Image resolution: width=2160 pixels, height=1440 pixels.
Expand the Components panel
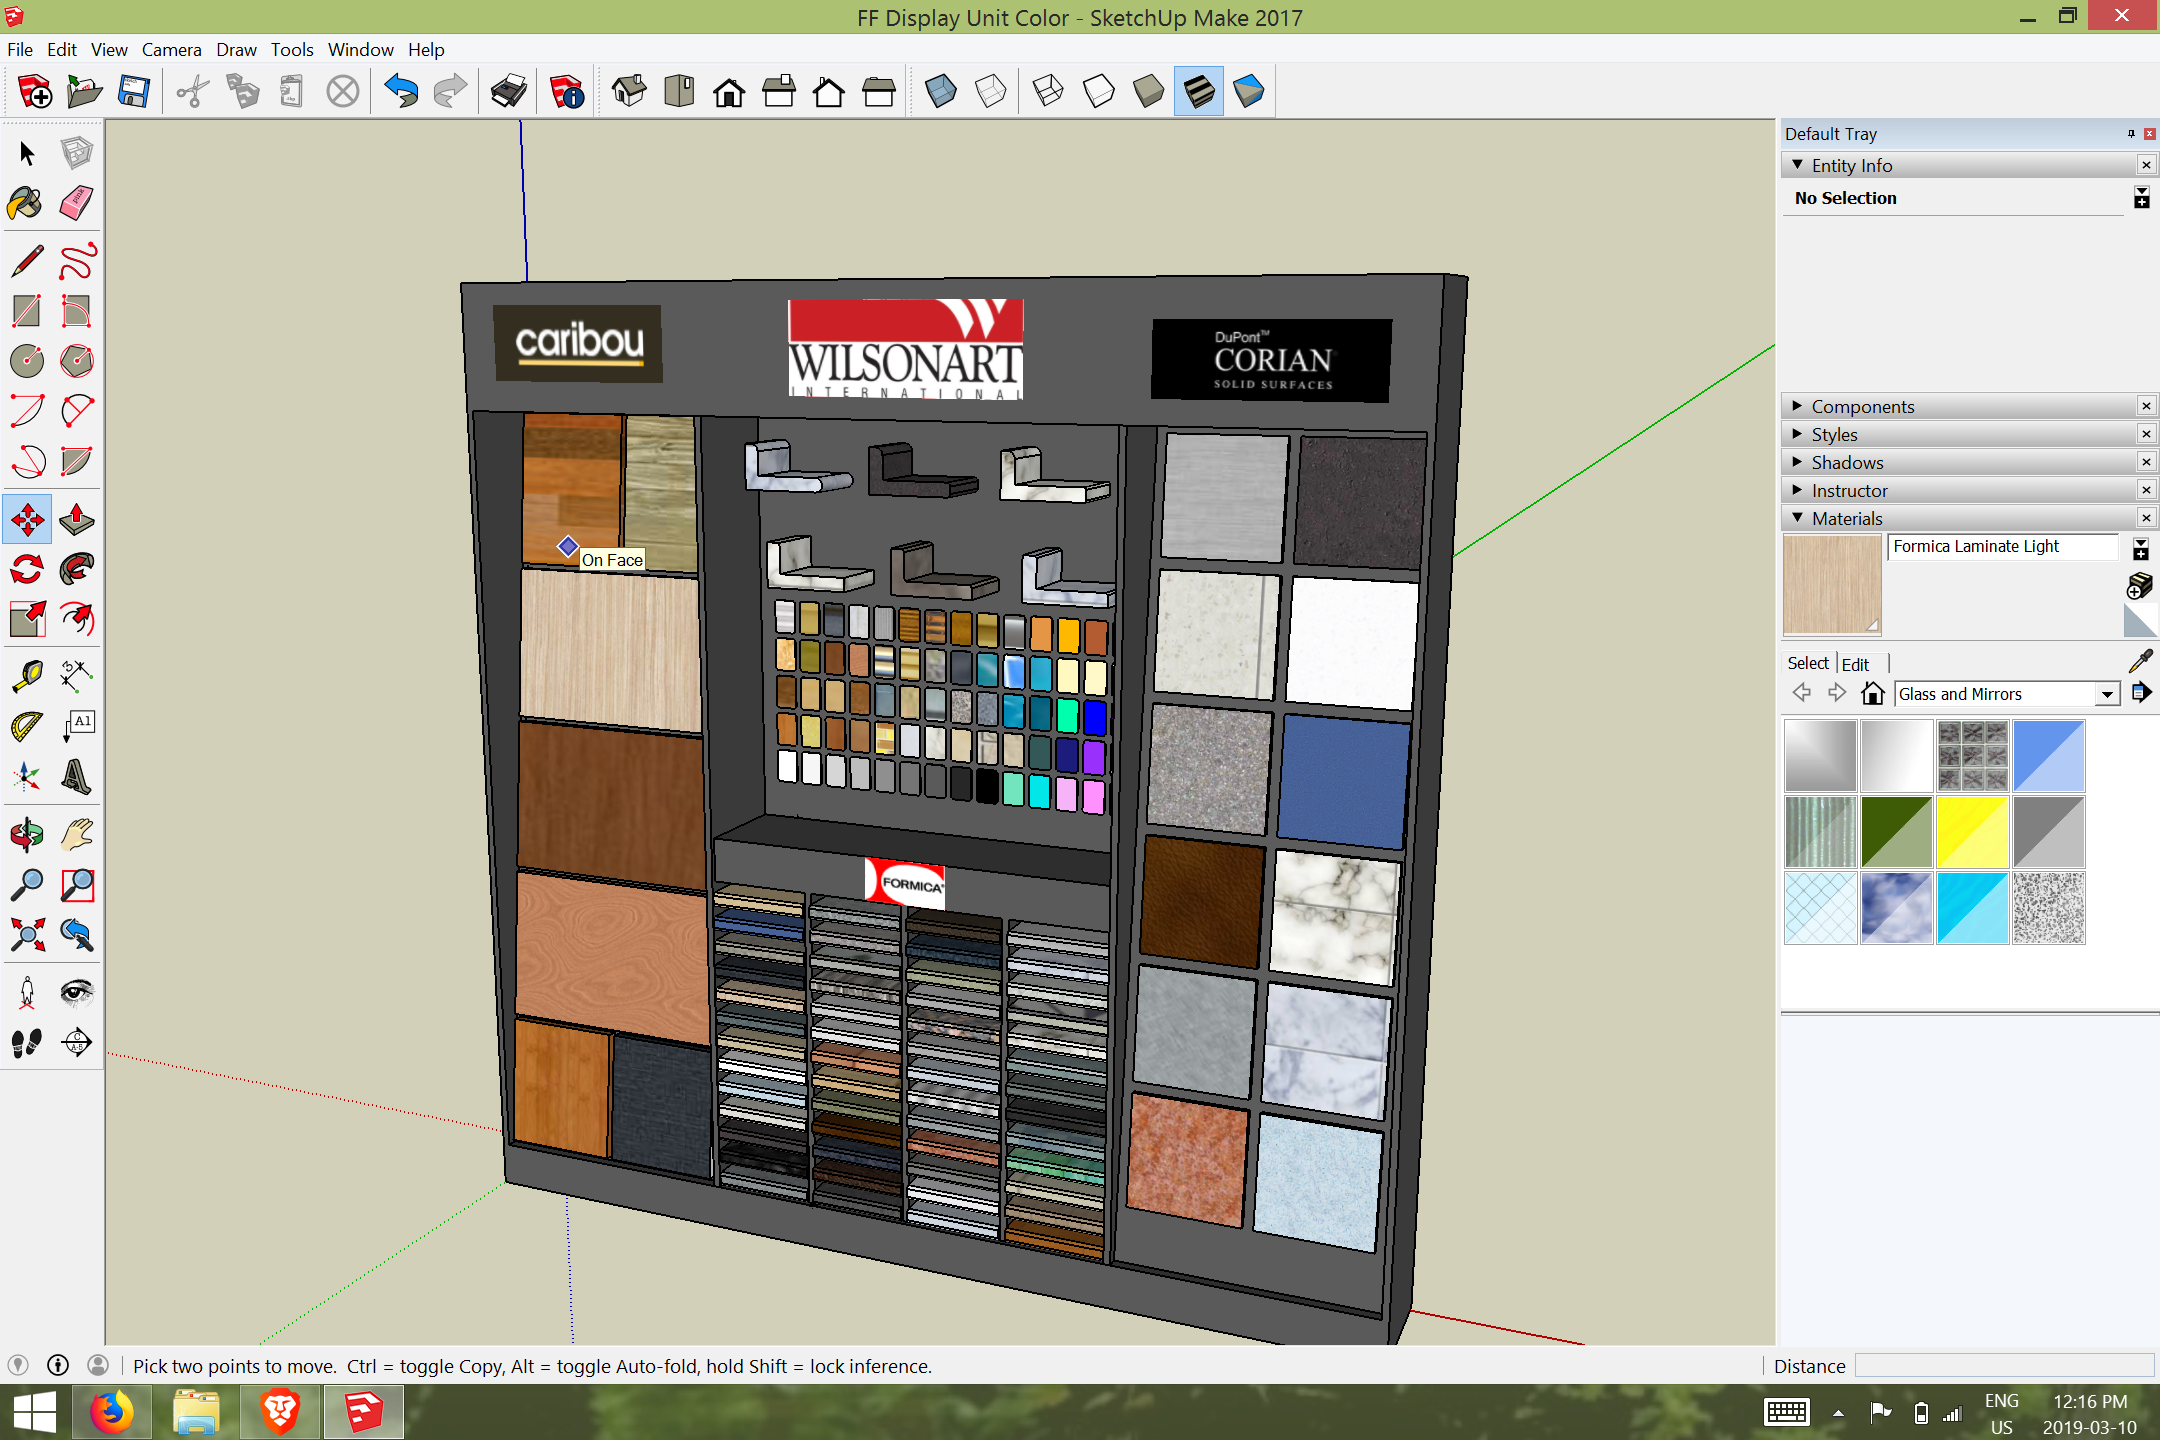pyautogui.click(x=1862, y=407)
